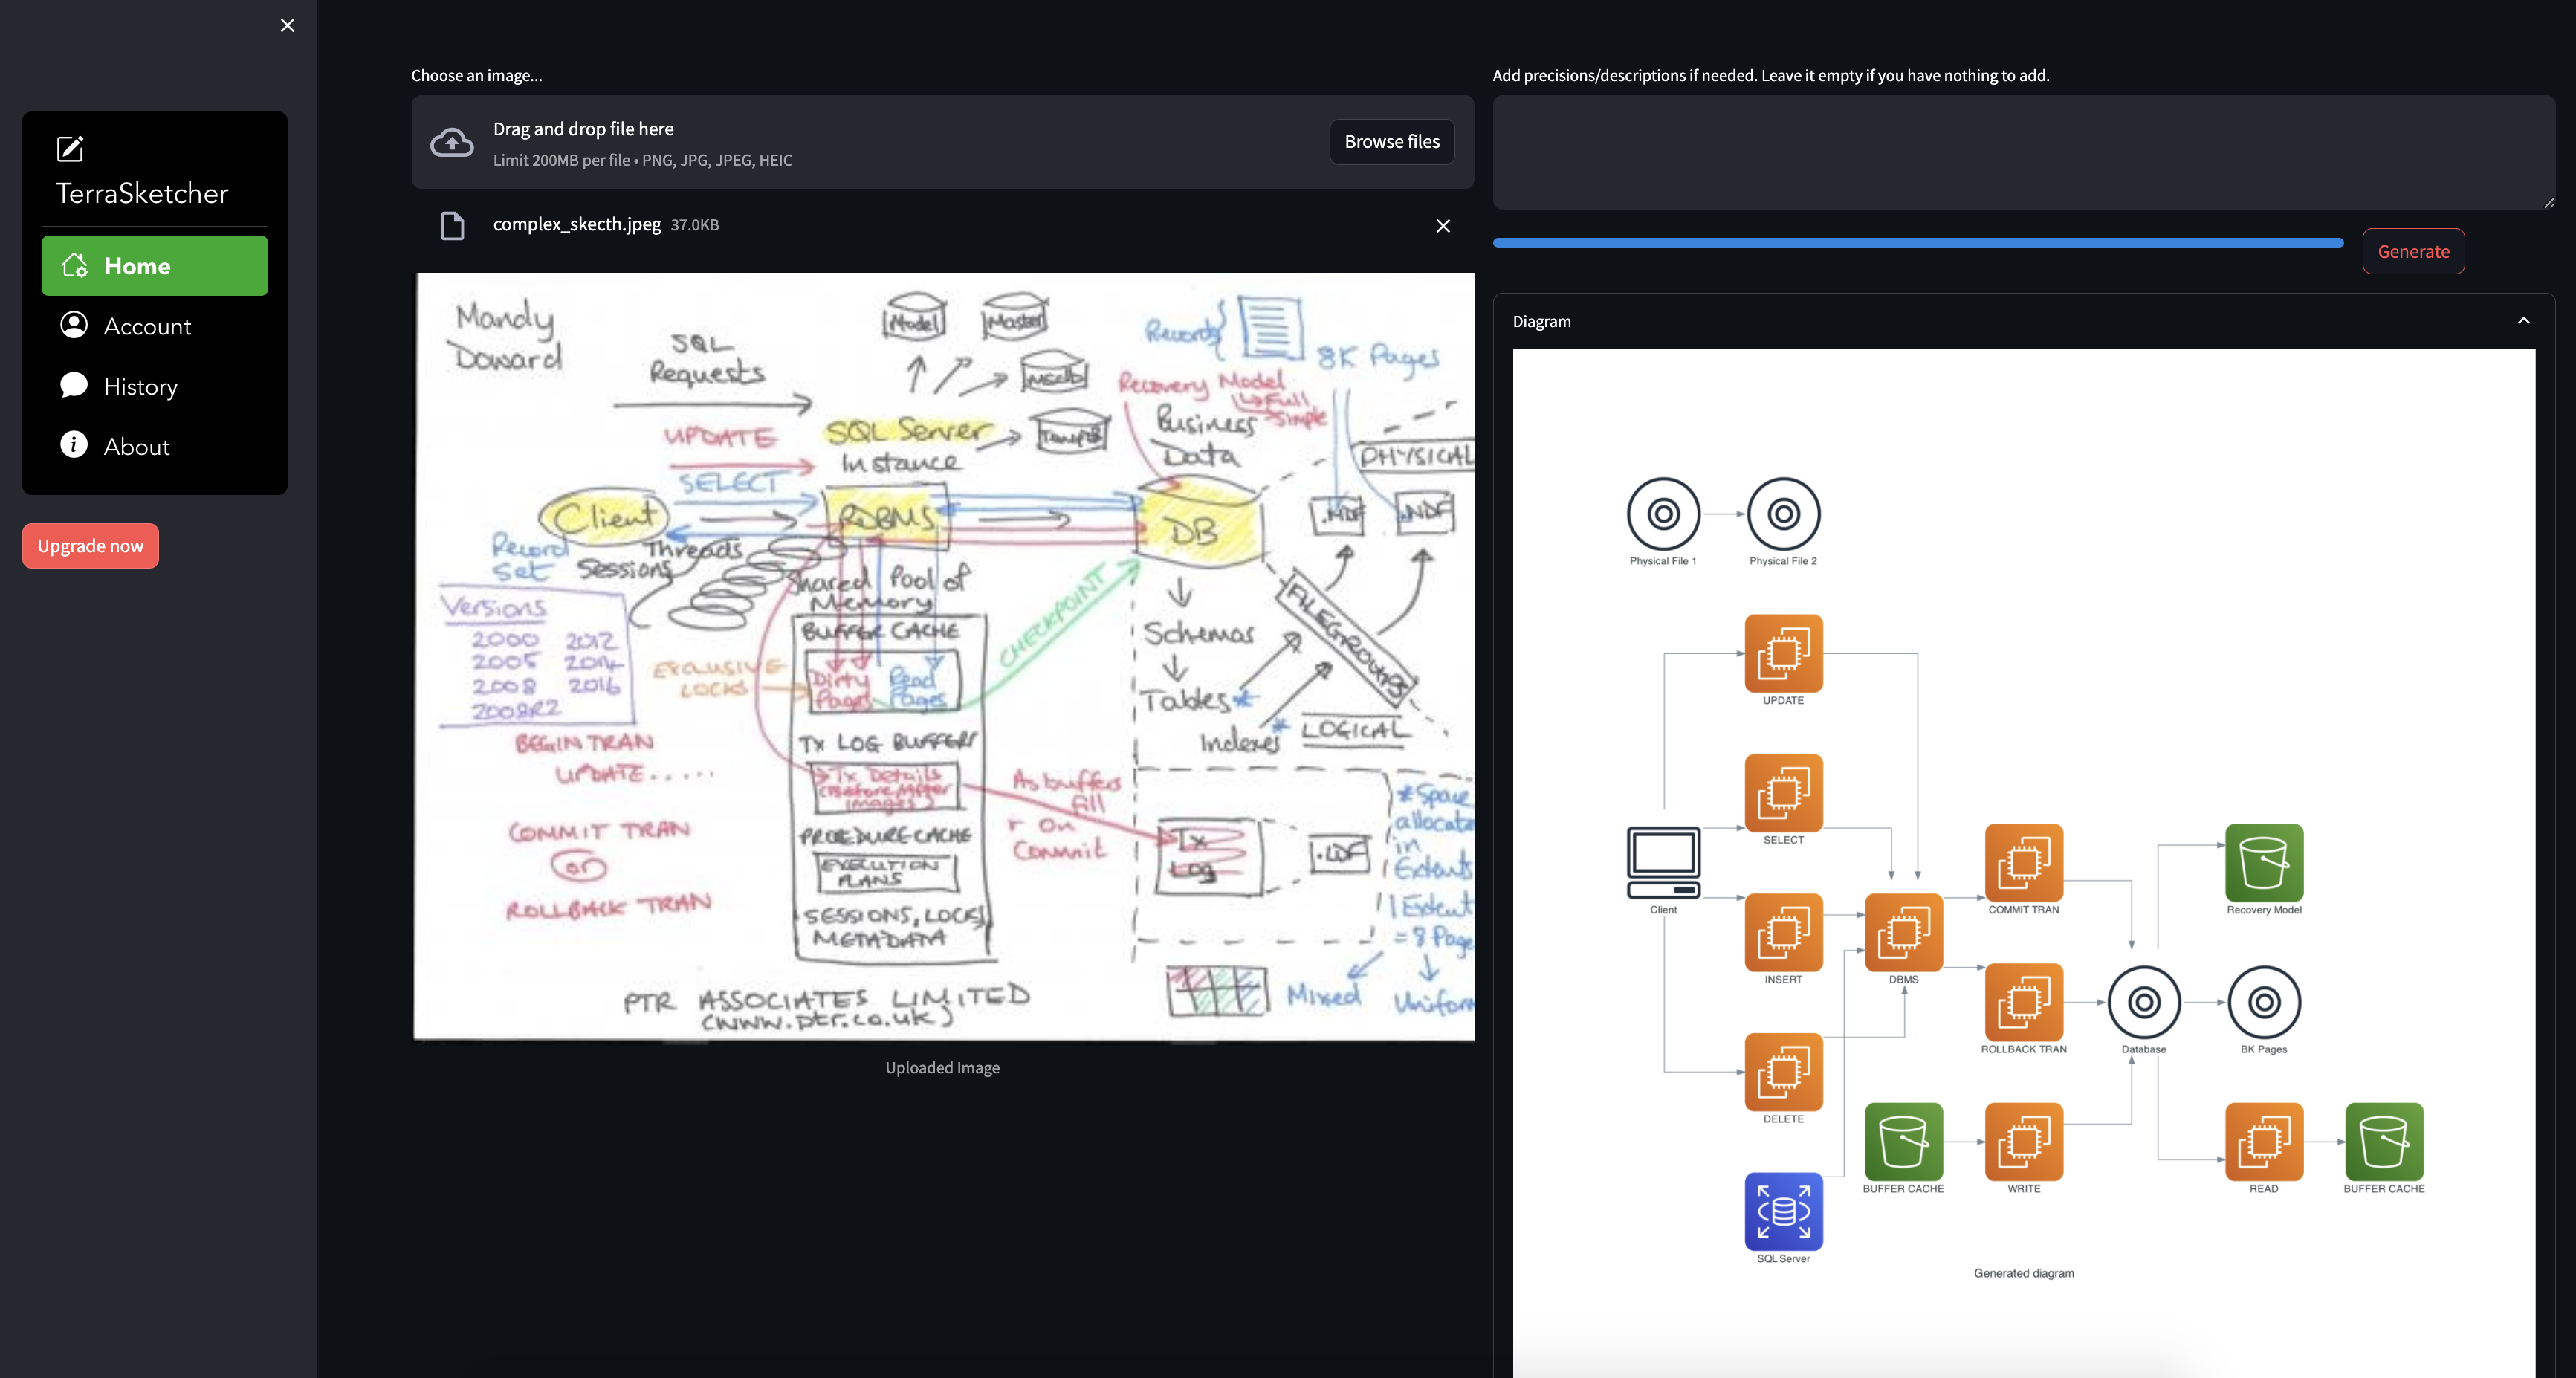2576x1378 pixels.
Task: Click the user-circle icon beside Account
Action: 74,325
